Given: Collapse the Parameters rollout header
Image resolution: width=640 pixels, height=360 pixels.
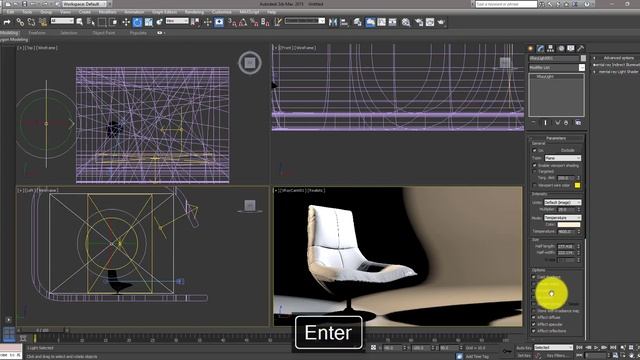Looking at the screenshot, I should point(556,138).
